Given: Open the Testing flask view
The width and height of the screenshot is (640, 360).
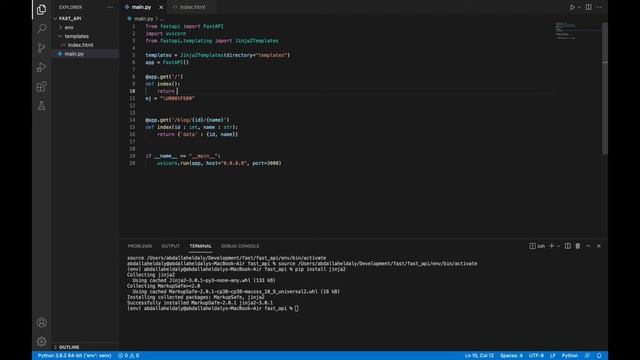Looking at the screenshot, I should (41, 106).
